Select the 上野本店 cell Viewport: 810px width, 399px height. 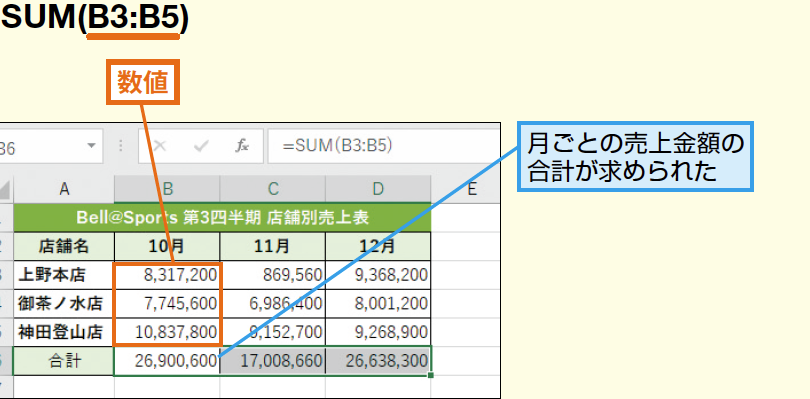click(64, 275)
